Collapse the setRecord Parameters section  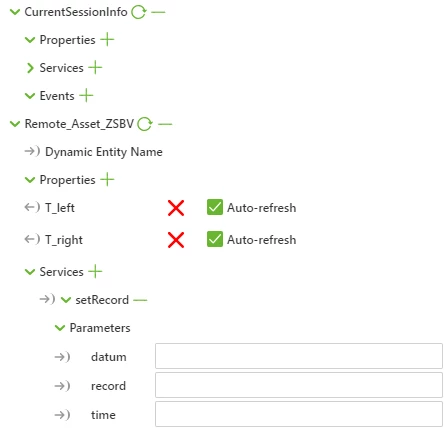pyautogui.click(x=60, y=328)
